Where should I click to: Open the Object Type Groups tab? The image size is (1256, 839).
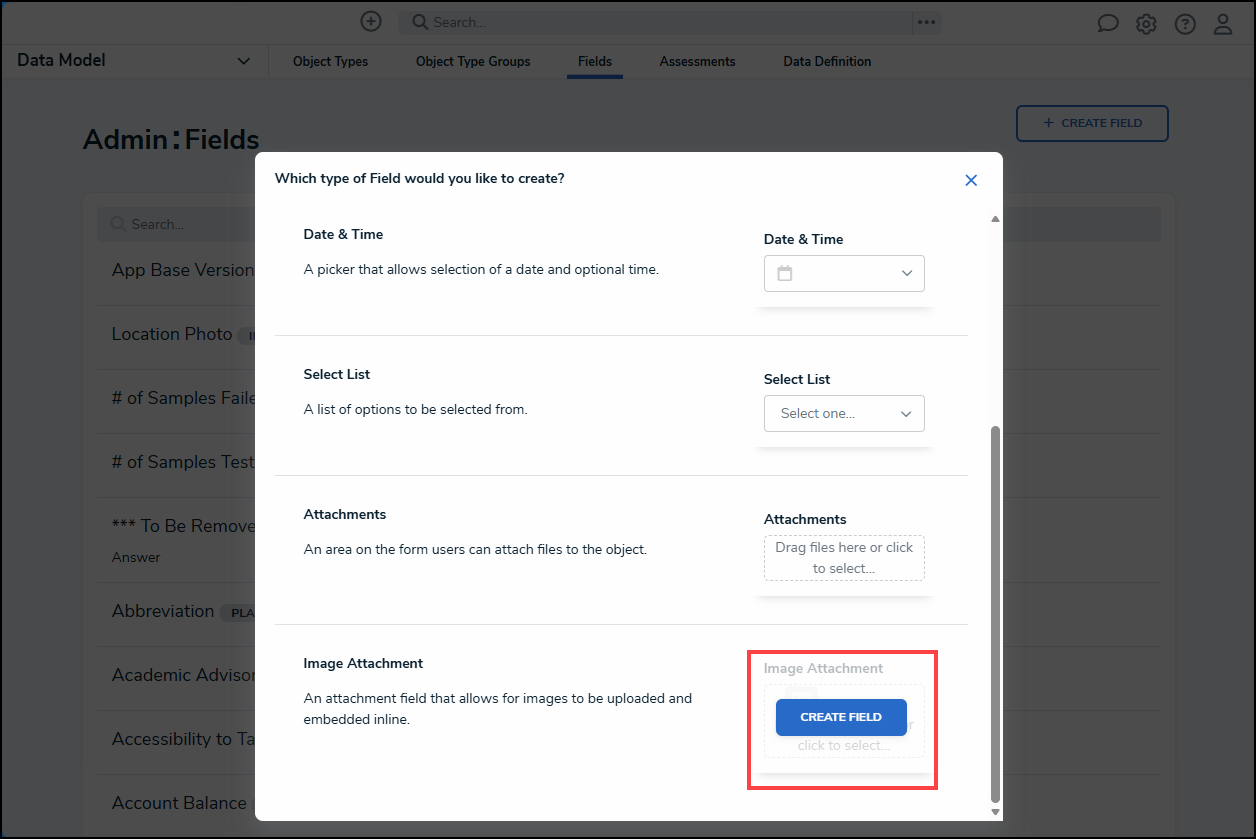472,61
